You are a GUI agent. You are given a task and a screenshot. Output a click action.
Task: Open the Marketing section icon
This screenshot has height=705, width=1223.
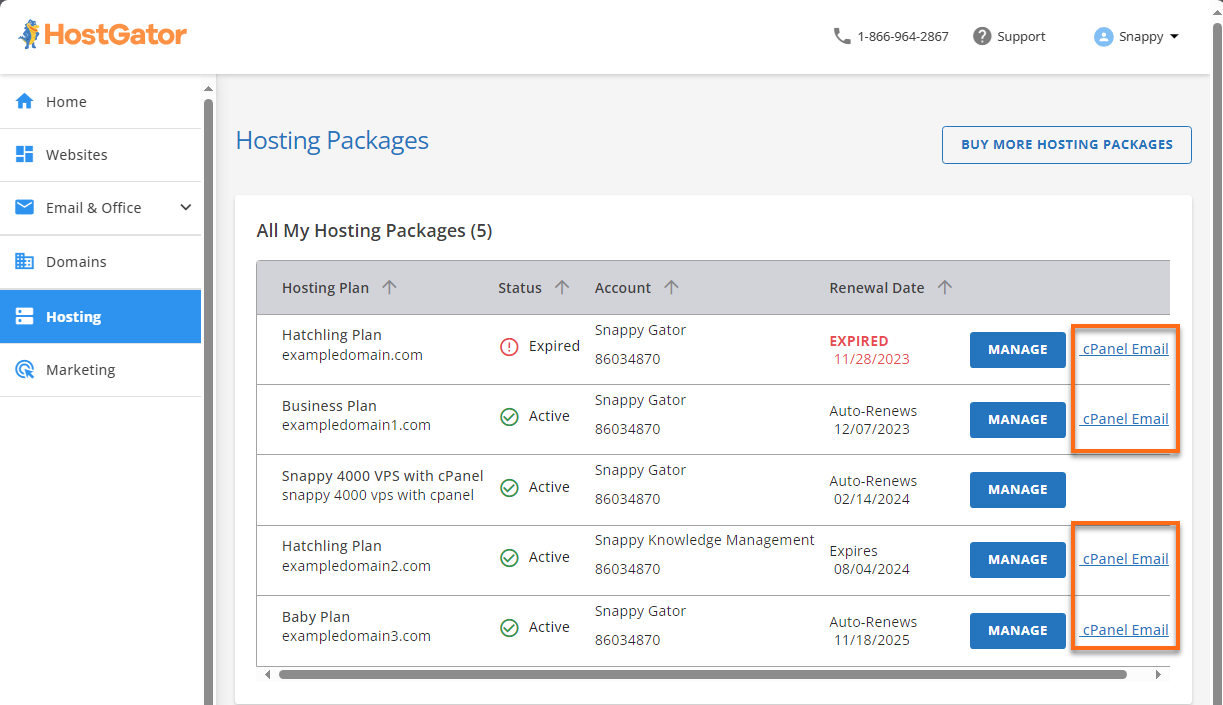click(x=23, y=369)
